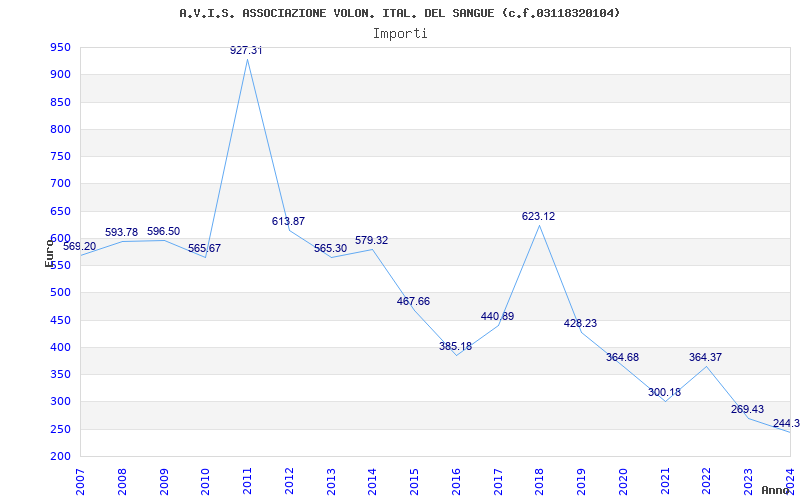The height and width of the screenshot is (500, 800).
Task: Click the y-axis value 450
Action: (60, 320)
